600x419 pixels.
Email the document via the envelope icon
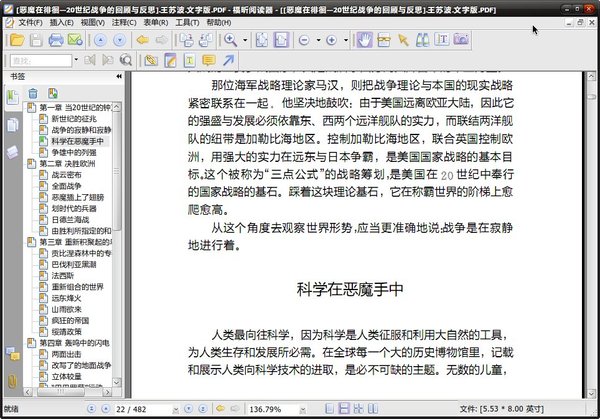pyautogui.click(x=75, y=40)
